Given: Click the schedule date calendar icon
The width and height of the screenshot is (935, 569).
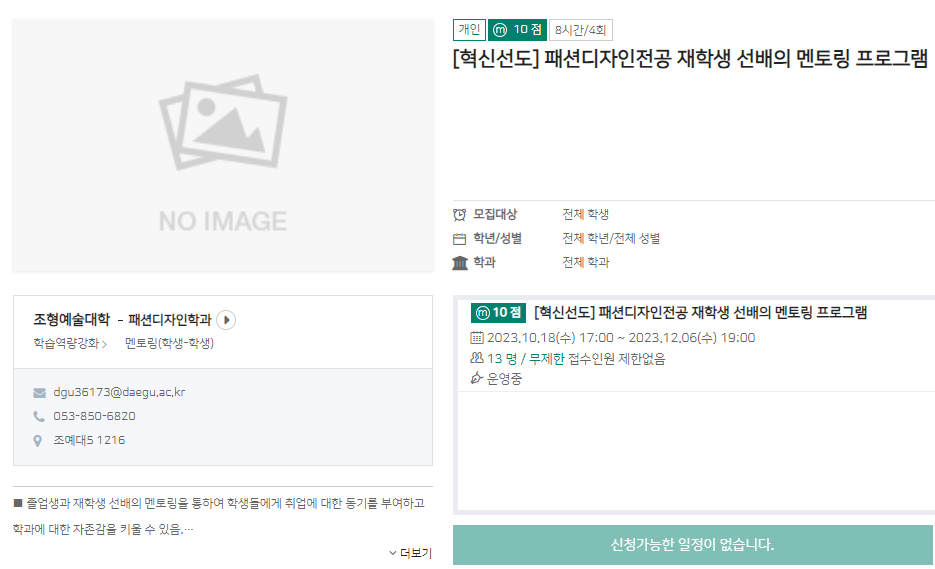Looking at the screenshot, I should (x=477, y=338).
